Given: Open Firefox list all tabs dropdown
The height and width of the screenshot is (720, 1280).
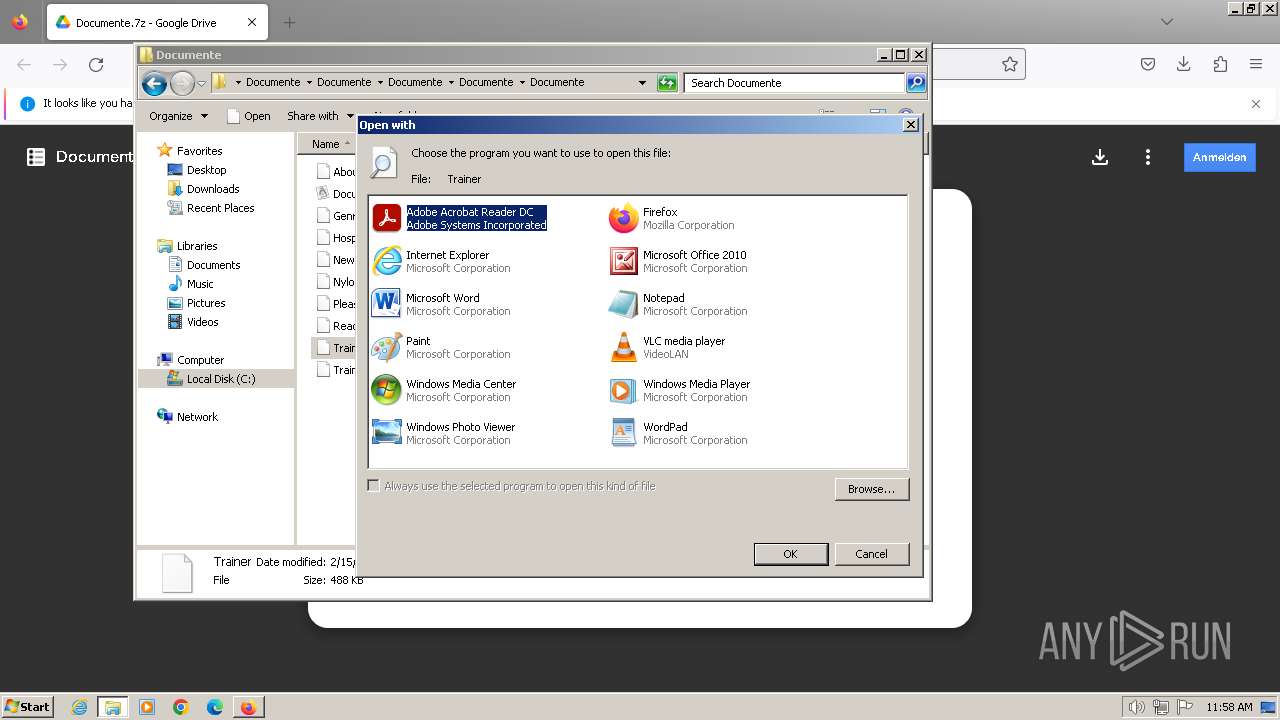Looking at the screenshot, I should [x=1167, y=22].
